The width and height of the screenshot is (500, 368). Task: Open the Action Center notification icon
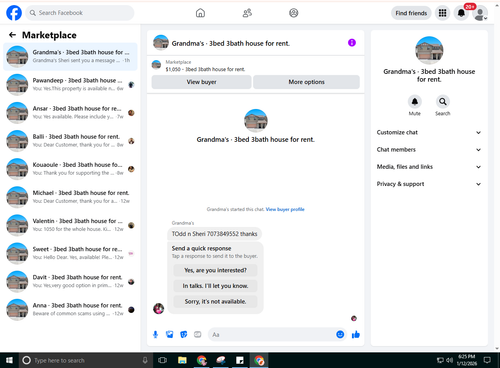pyautogui.click(x=487, y=360)
